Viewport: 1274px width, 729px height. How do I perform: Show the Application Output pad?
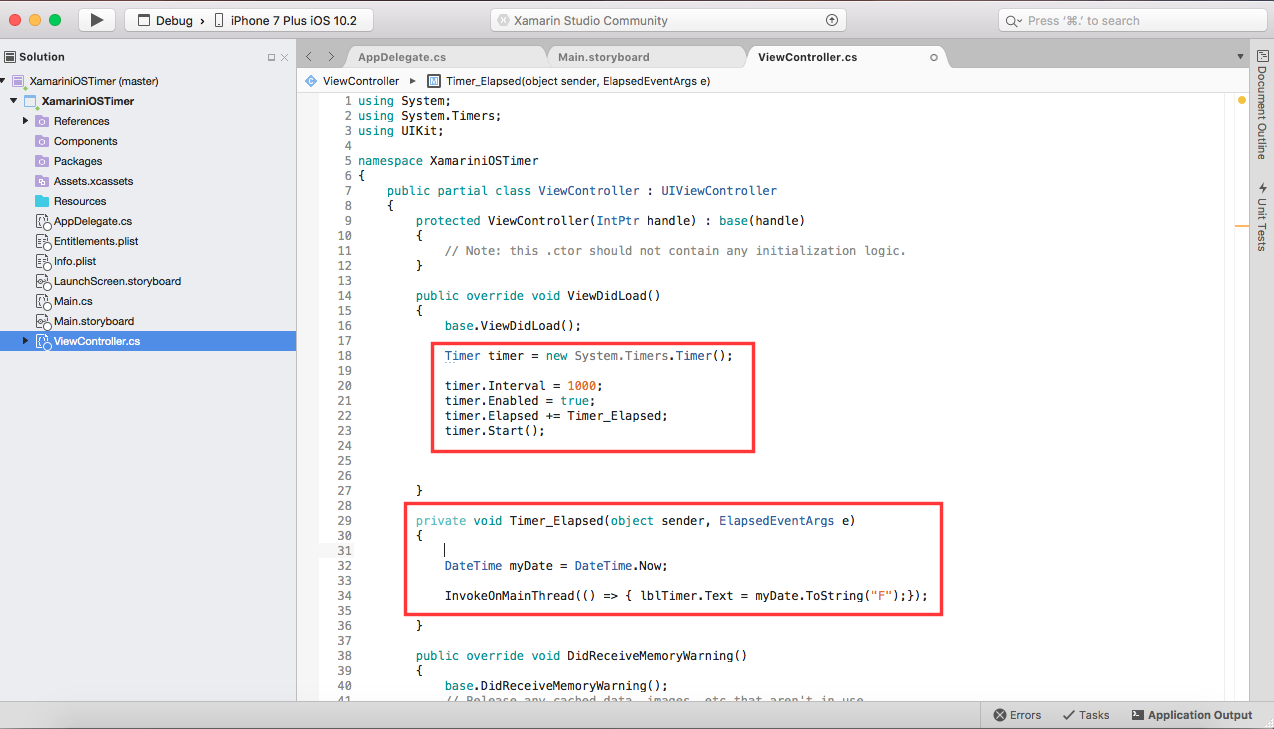point(1192,715)
